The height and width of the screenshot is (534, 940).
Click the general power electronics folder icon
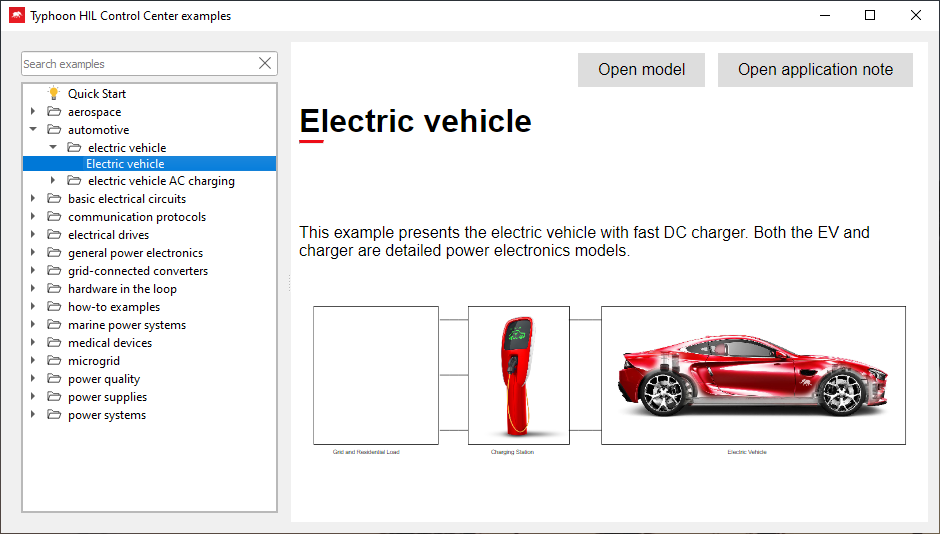(54, 252)
